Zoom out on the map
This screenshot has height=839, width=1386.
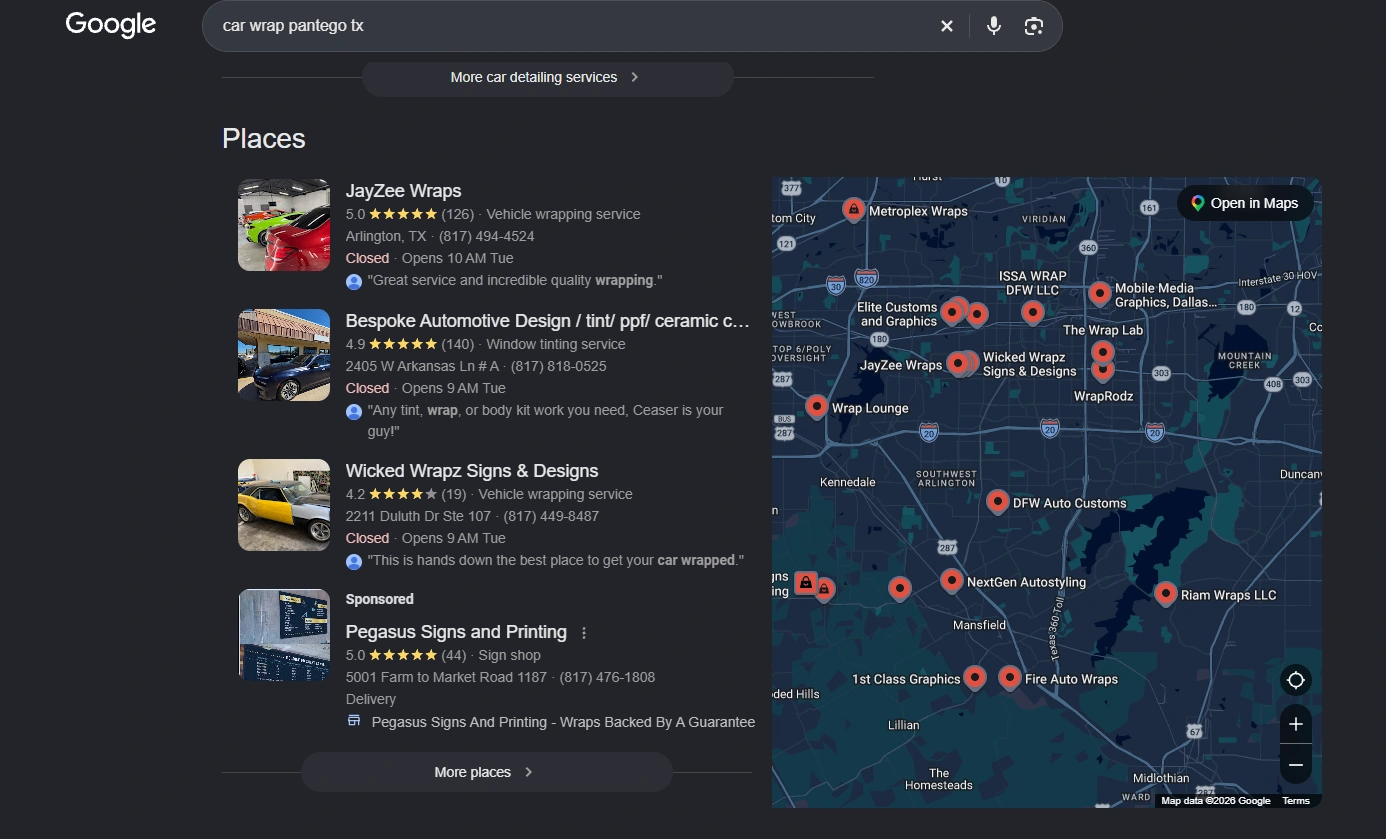(1296, 765)
